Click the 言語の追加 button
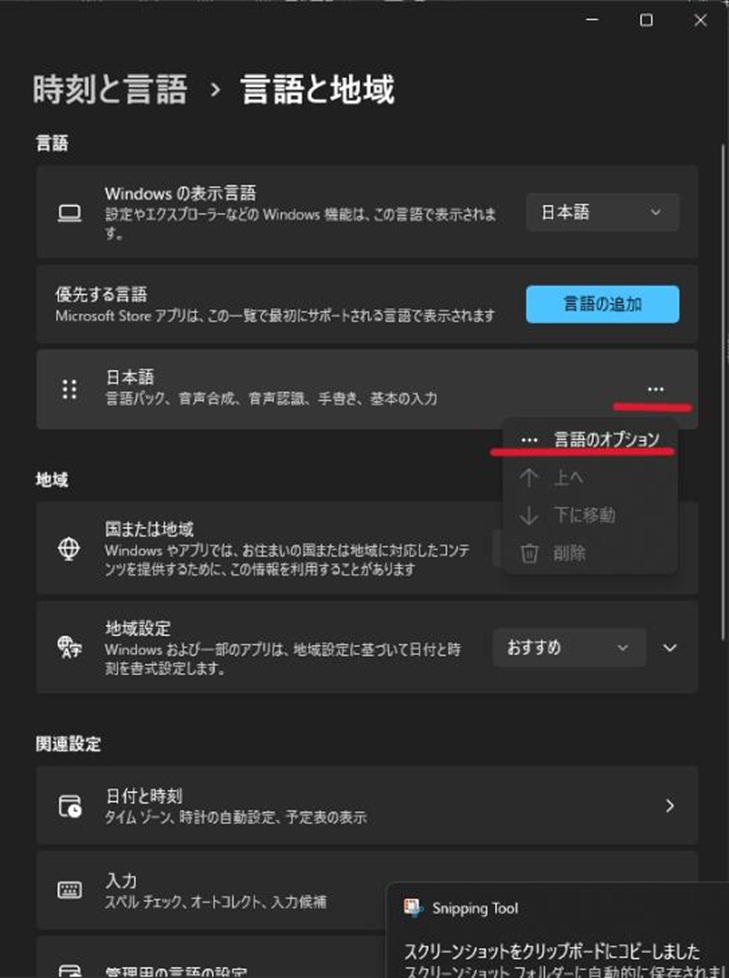Image resolution: width=729 pixels, height=978 pixels. point(602,304)
